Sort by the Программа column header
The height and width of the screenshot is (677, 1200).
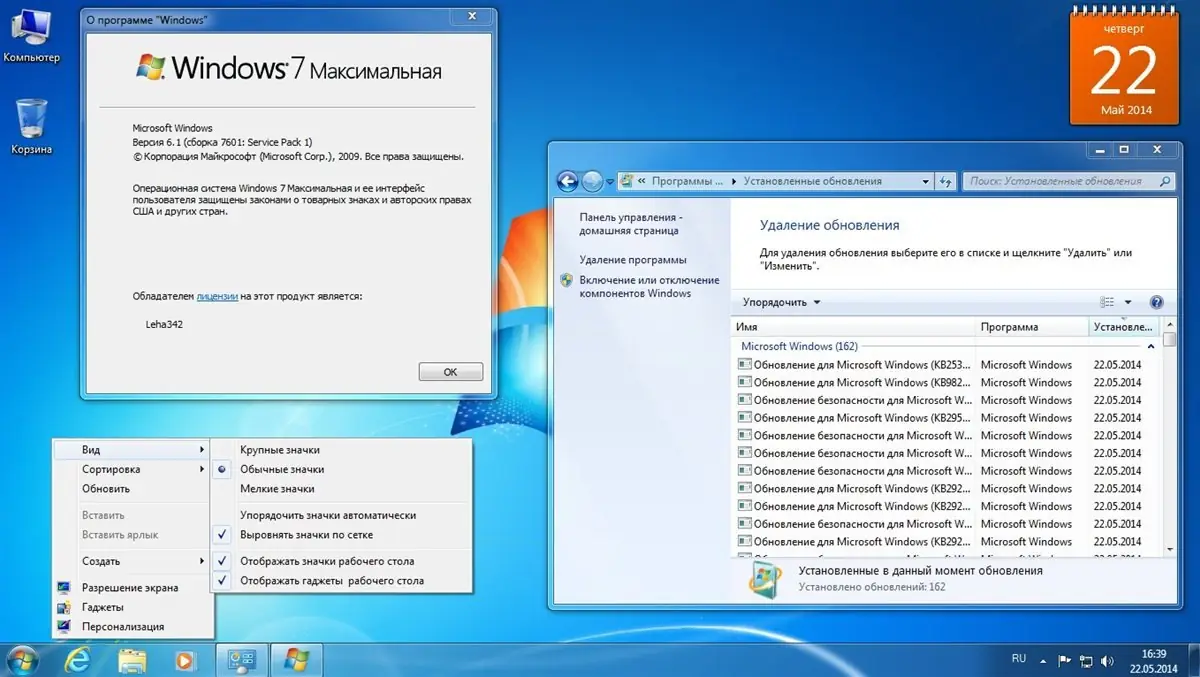pyautogui.click(x=1032, y=327)
